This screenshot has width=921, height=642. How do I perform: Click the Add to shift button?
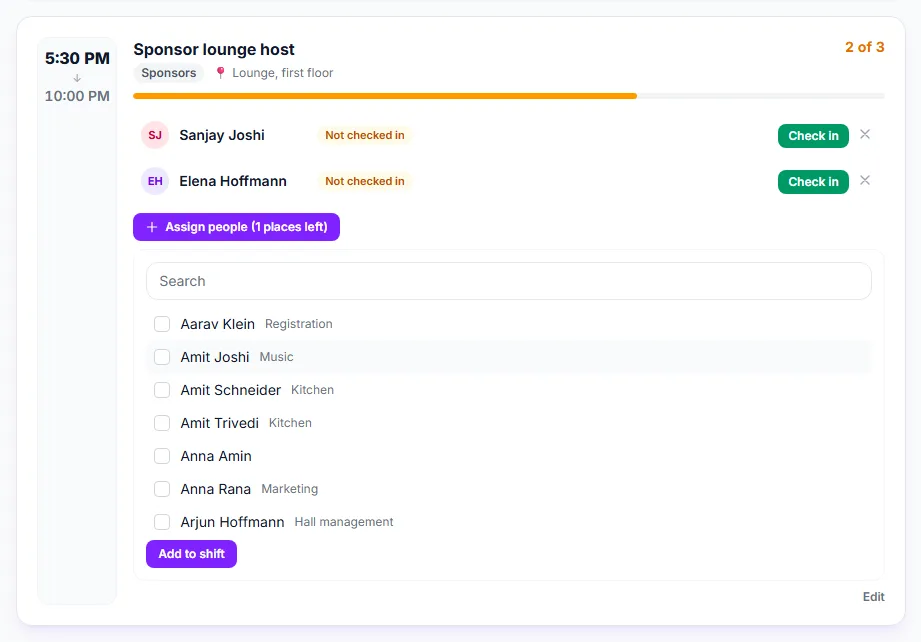[x=191, y=554]
